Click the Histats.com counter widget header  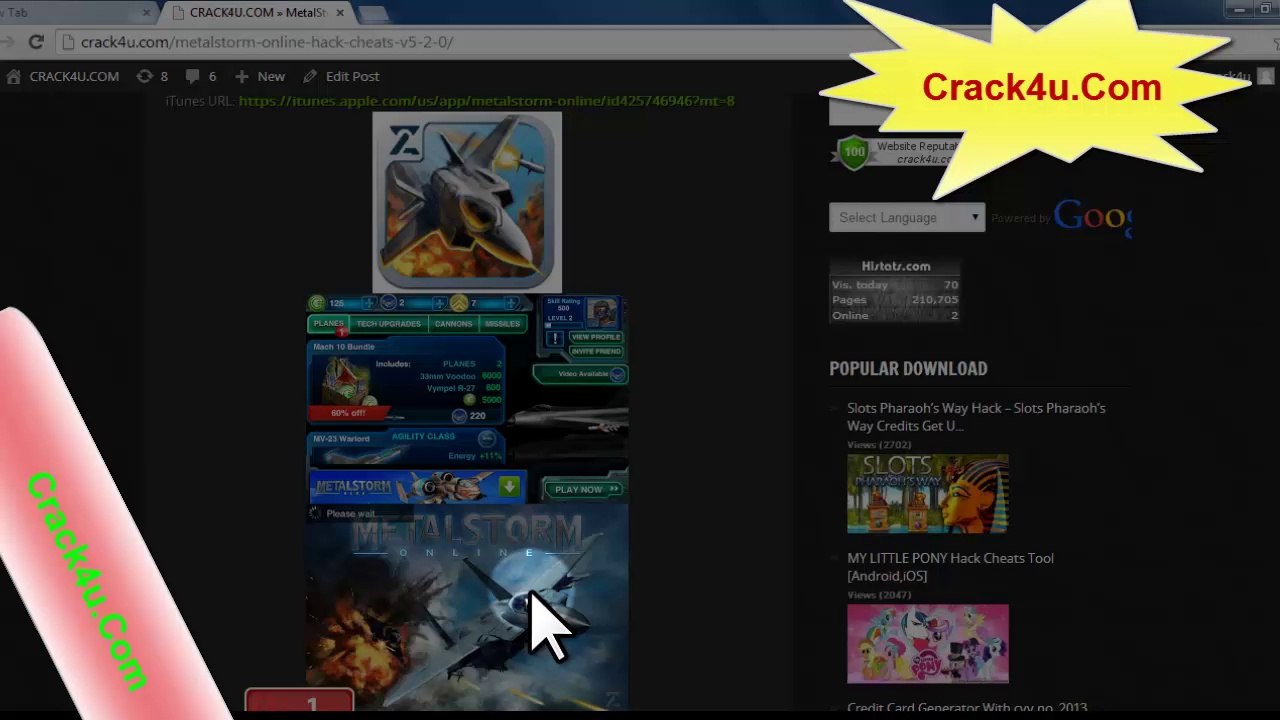[x=896, y=266]
